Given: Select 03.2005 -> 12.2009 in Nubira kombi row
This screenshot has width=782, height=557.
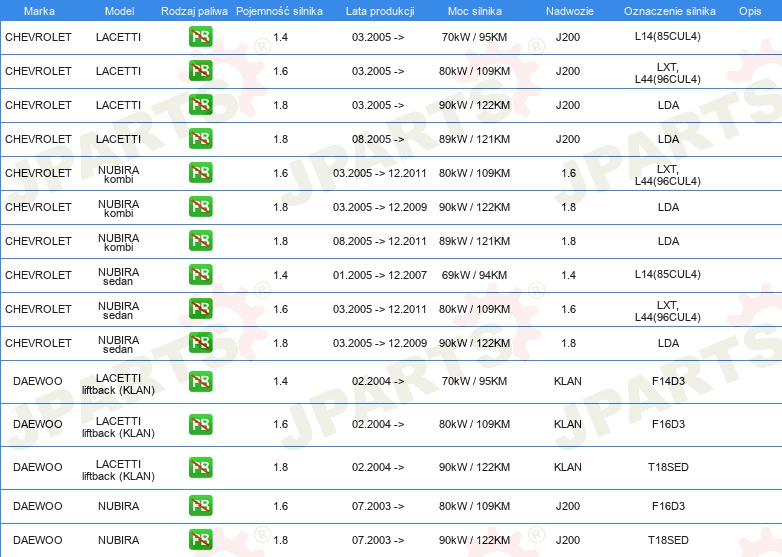Looking at the screenshot, I should coord(380,207).
